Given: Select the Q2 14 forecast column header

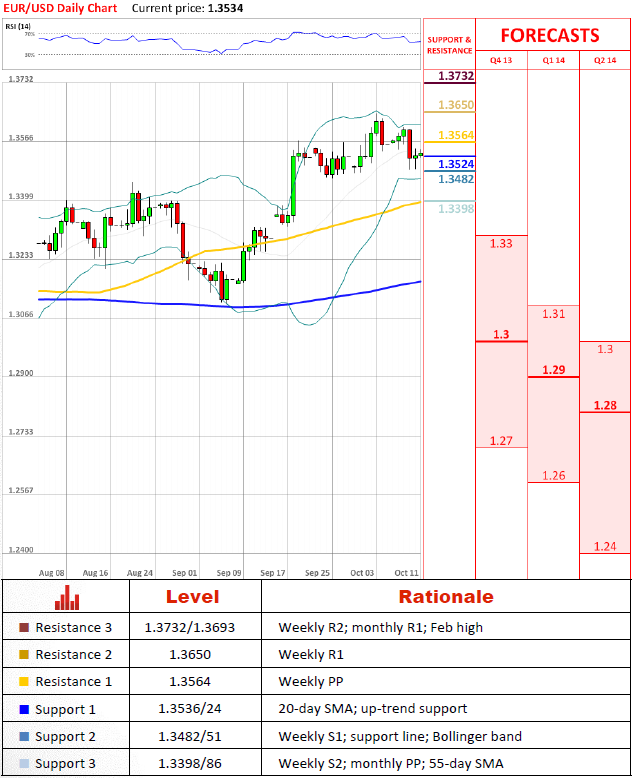Looking at the screenshot, I should click(605, 60).
